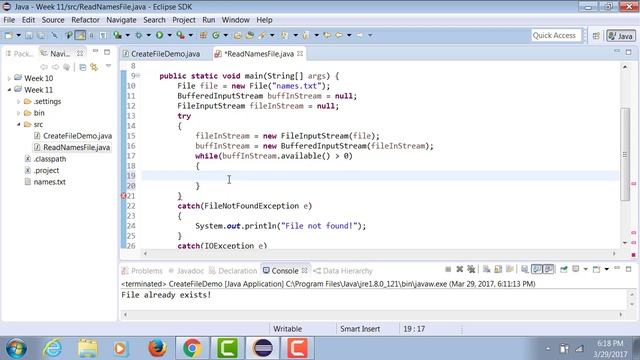Image resolution: width=640 pixels, height=360 pixels.
Task: Click the New Java Class icon
Action: 216,36
